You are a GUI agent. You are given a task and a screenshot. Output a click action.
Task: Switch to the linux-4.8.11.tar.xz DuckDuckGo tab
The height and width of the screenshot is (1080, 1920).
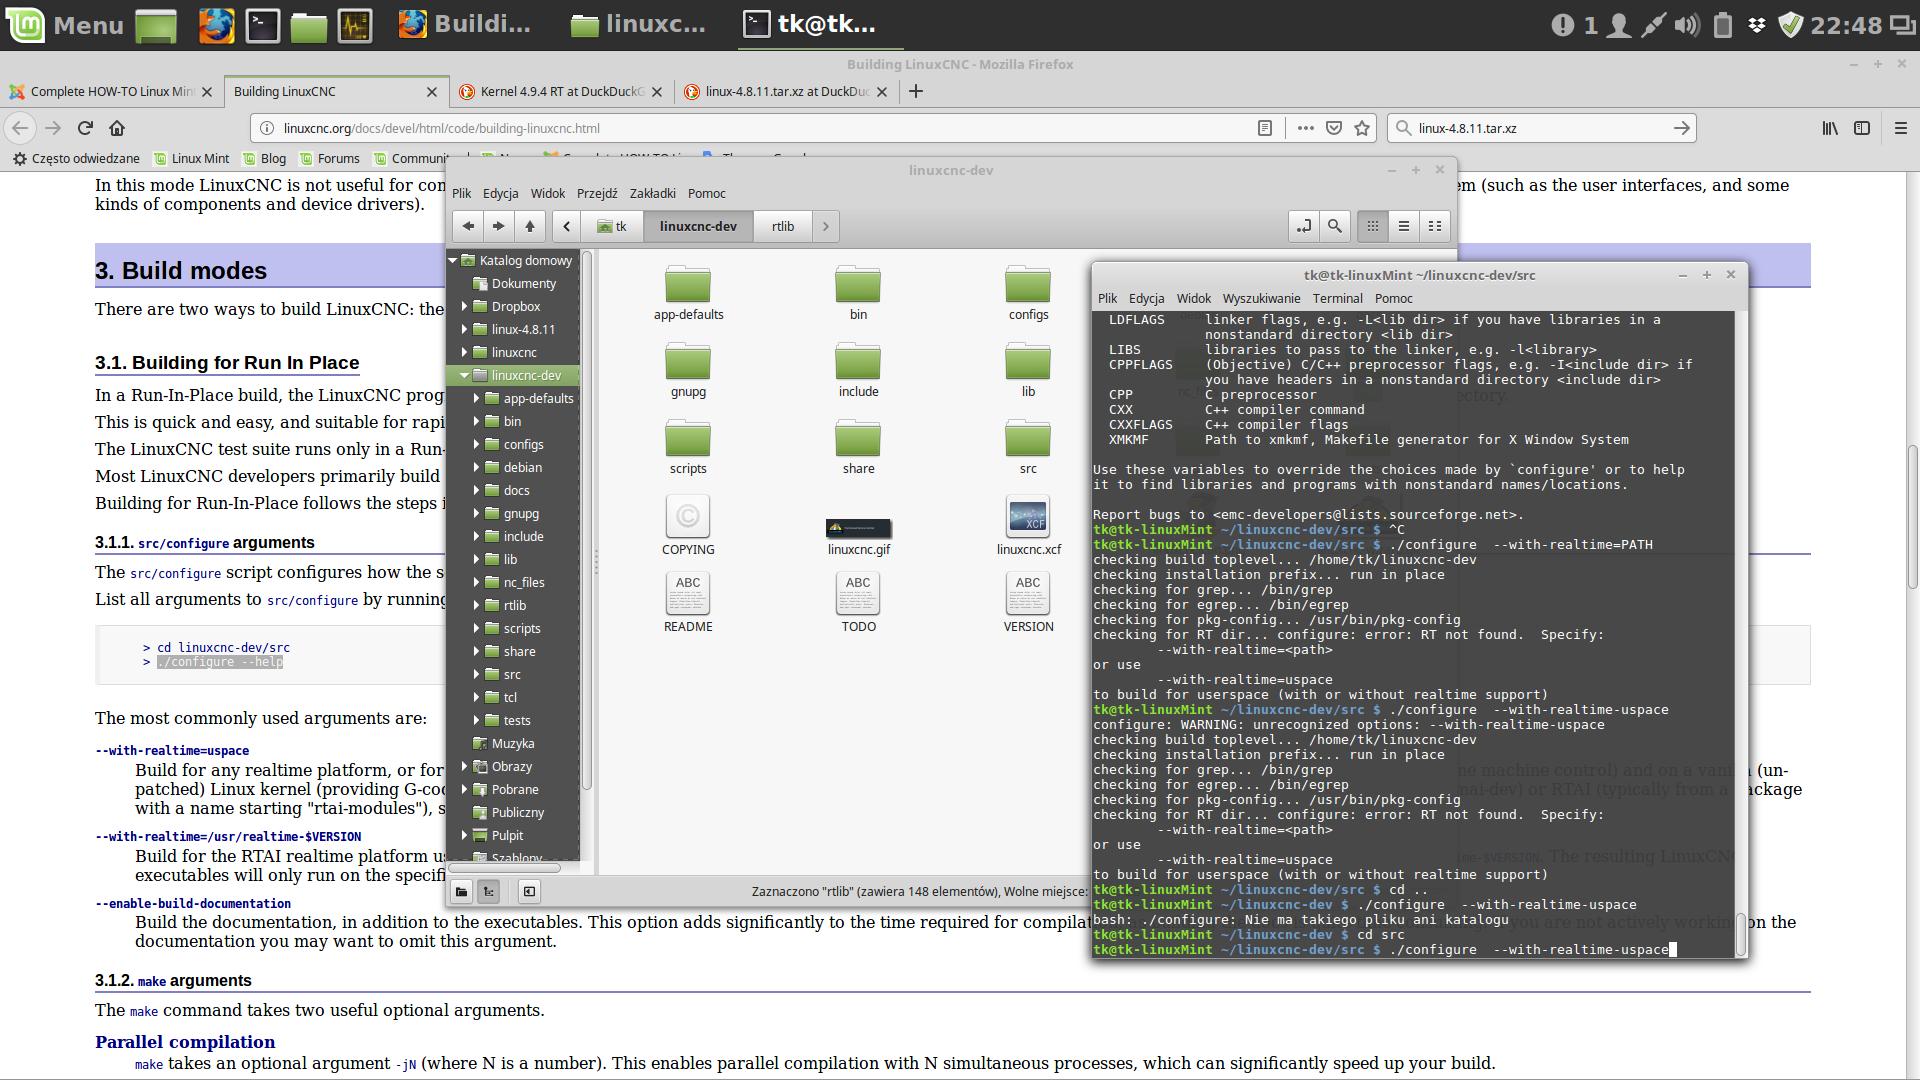pyautogui.click(x=786, y=91)
